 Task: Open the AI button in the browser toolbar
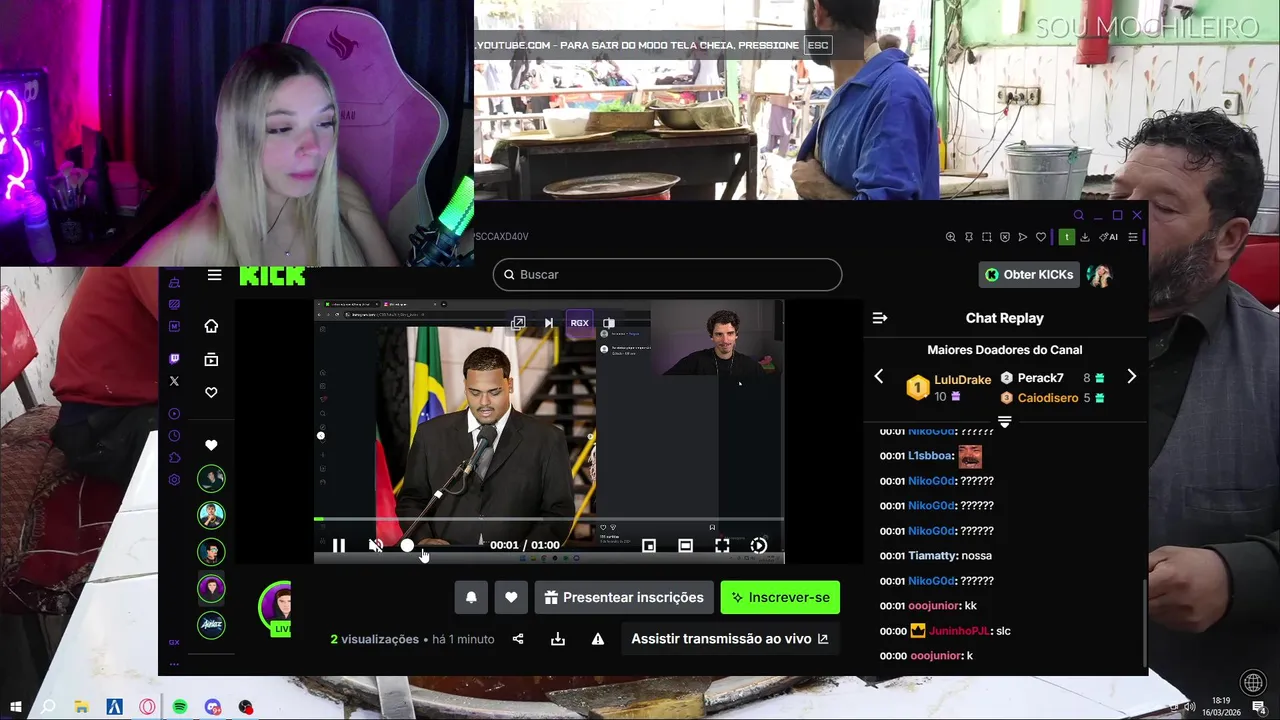tap(1108, 237)
